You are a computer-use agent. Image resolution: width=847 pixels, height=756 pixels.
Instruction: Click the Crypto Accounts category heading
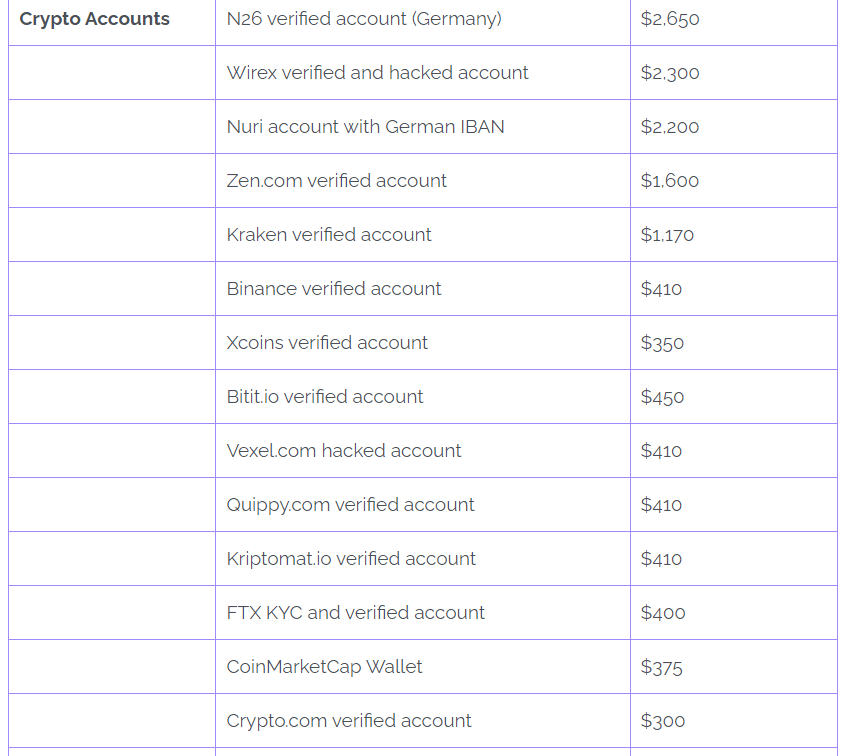point(95,19)
